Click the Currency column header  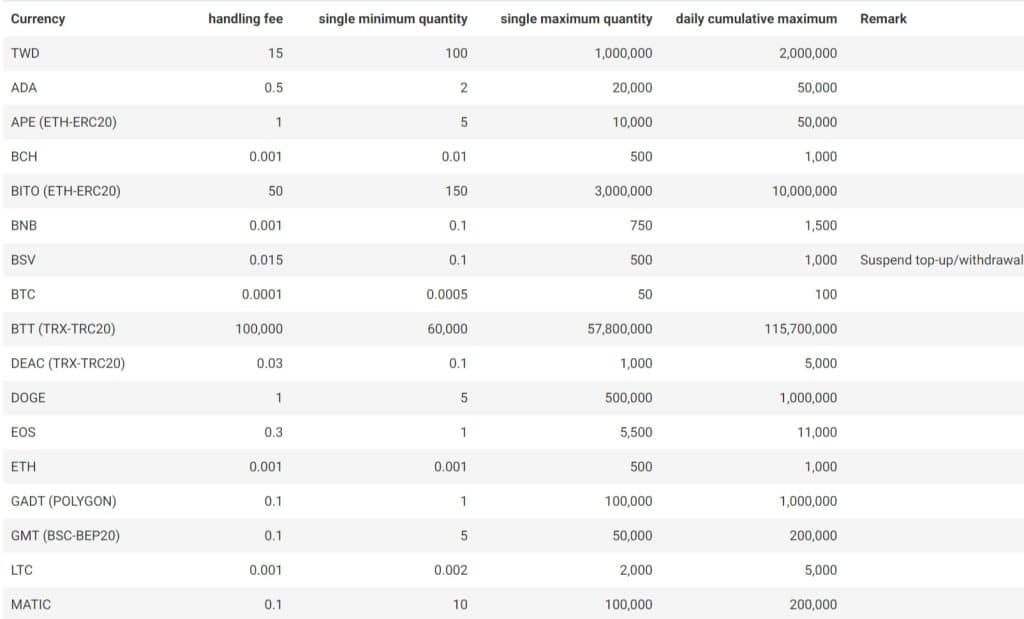click(37, 18)
